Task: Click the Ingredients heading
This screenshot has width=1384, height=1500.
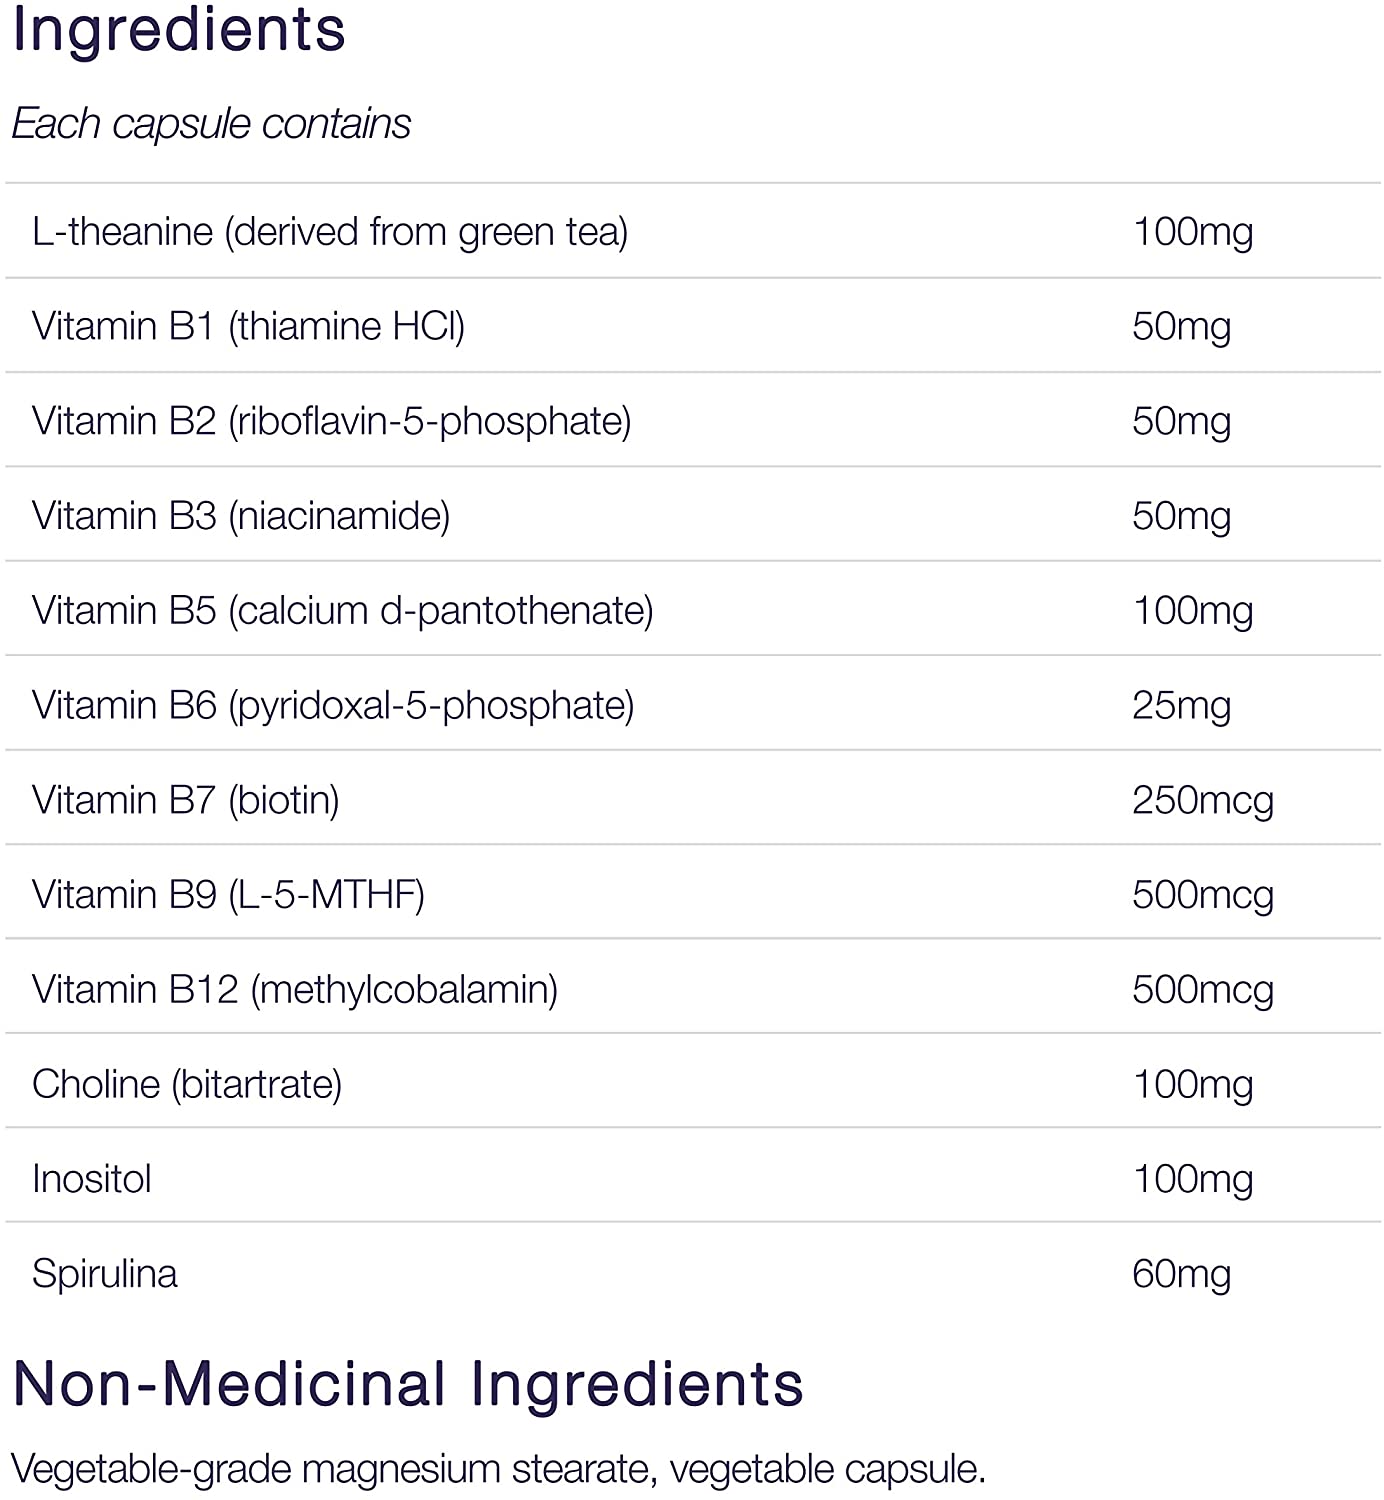Action: (179, 30)
